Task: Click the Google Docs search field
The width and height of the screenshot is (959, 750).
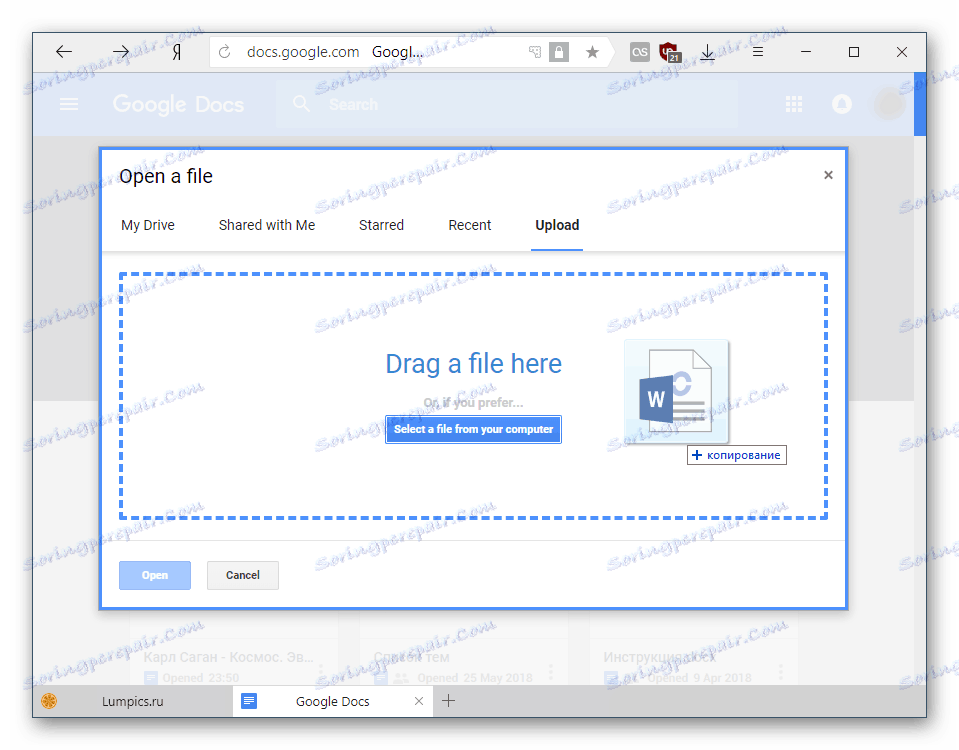Action: tap(506, 105)
